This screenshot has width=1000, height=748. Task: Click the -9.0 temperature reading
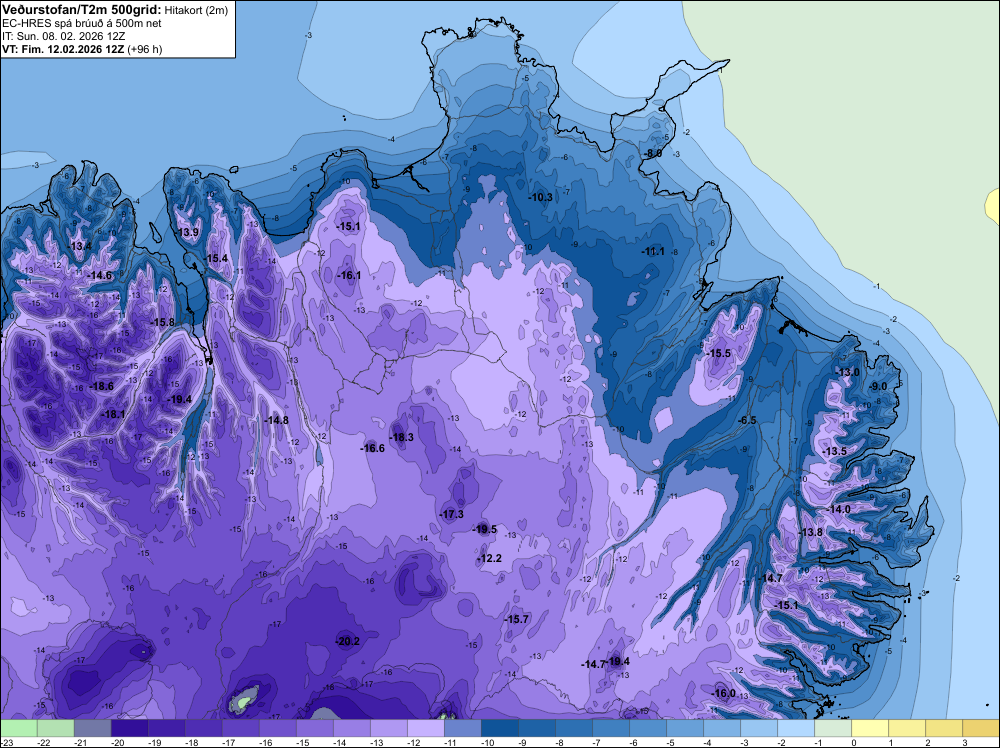click(x=879, y=386)
